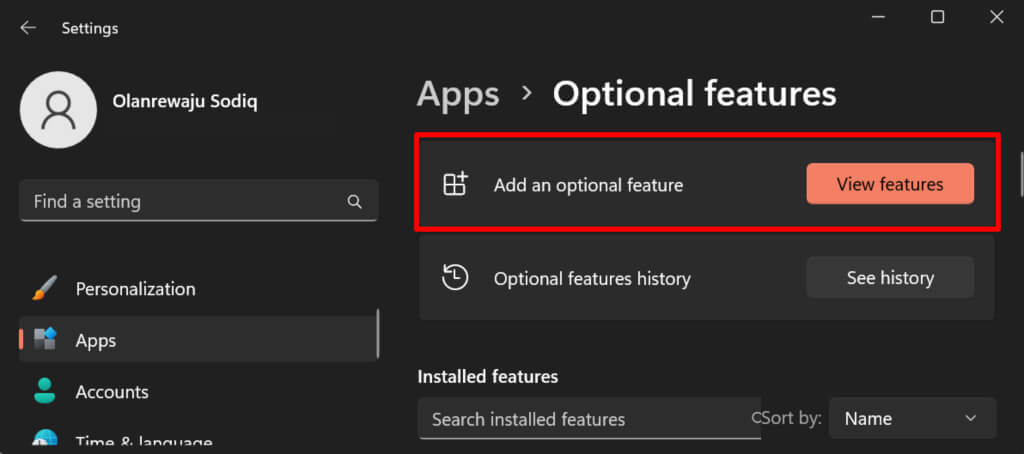
Task: Open the Personalization settings page
Action: [135, 289]
